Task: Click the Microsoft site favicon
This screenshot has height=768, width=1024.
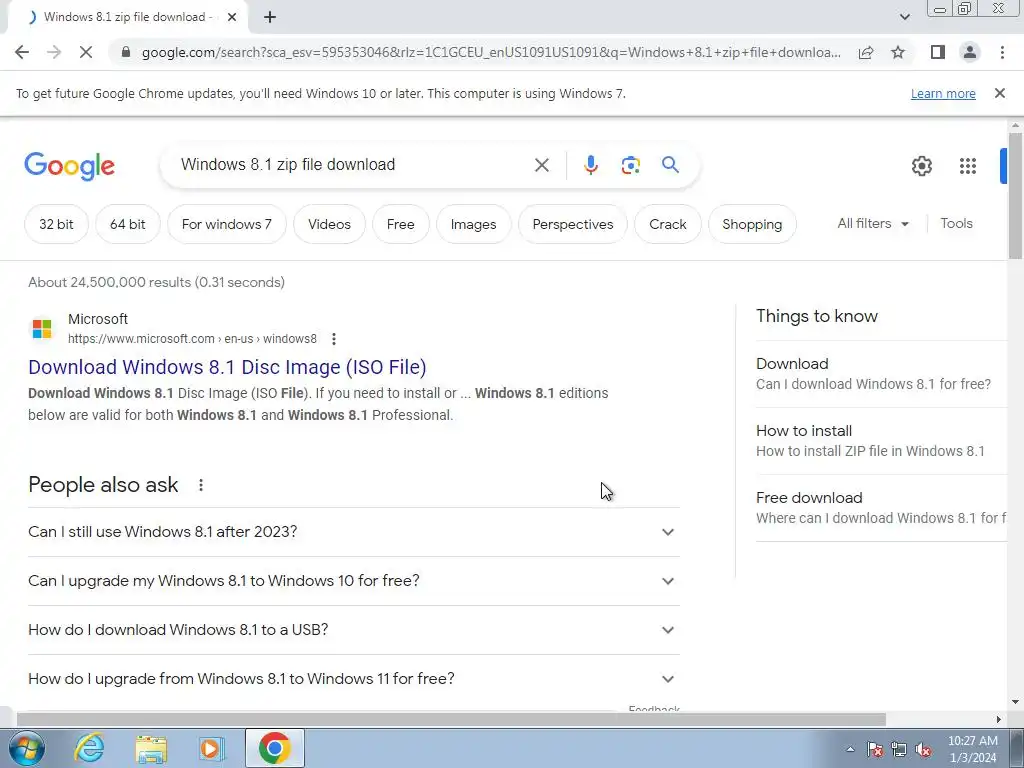Action: [42, 328]
